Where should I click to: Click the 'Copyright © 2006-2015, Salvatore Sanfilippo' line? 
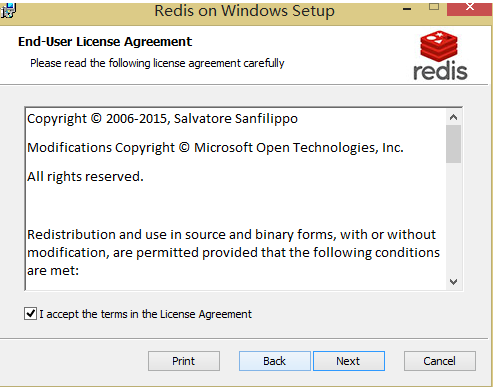[162, 119]
